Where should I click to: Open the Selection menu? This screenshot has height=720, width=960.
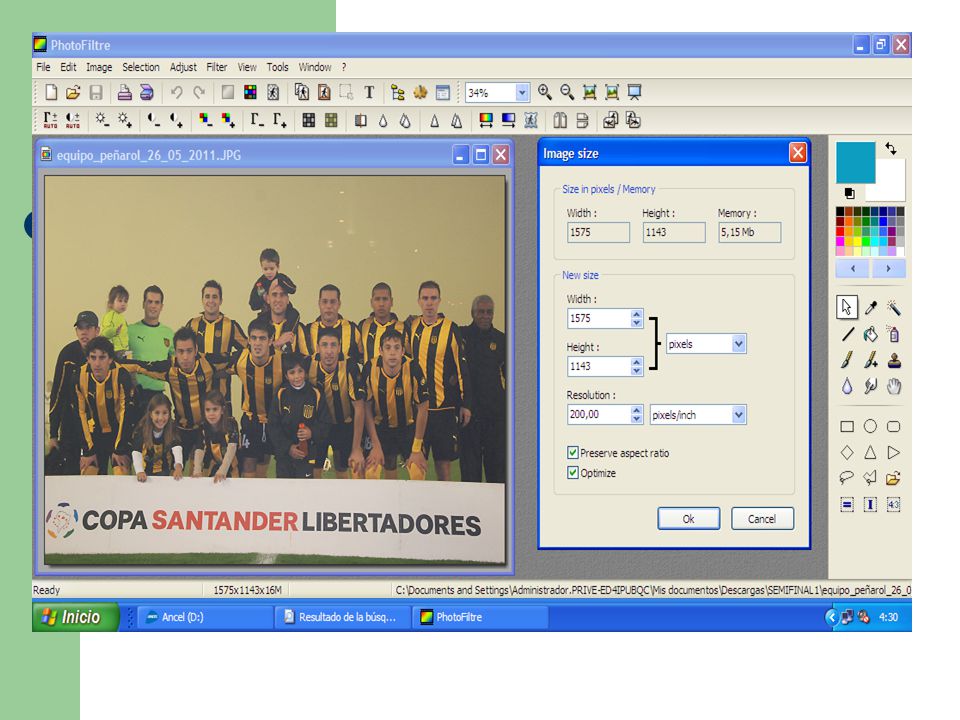[141, 67]
